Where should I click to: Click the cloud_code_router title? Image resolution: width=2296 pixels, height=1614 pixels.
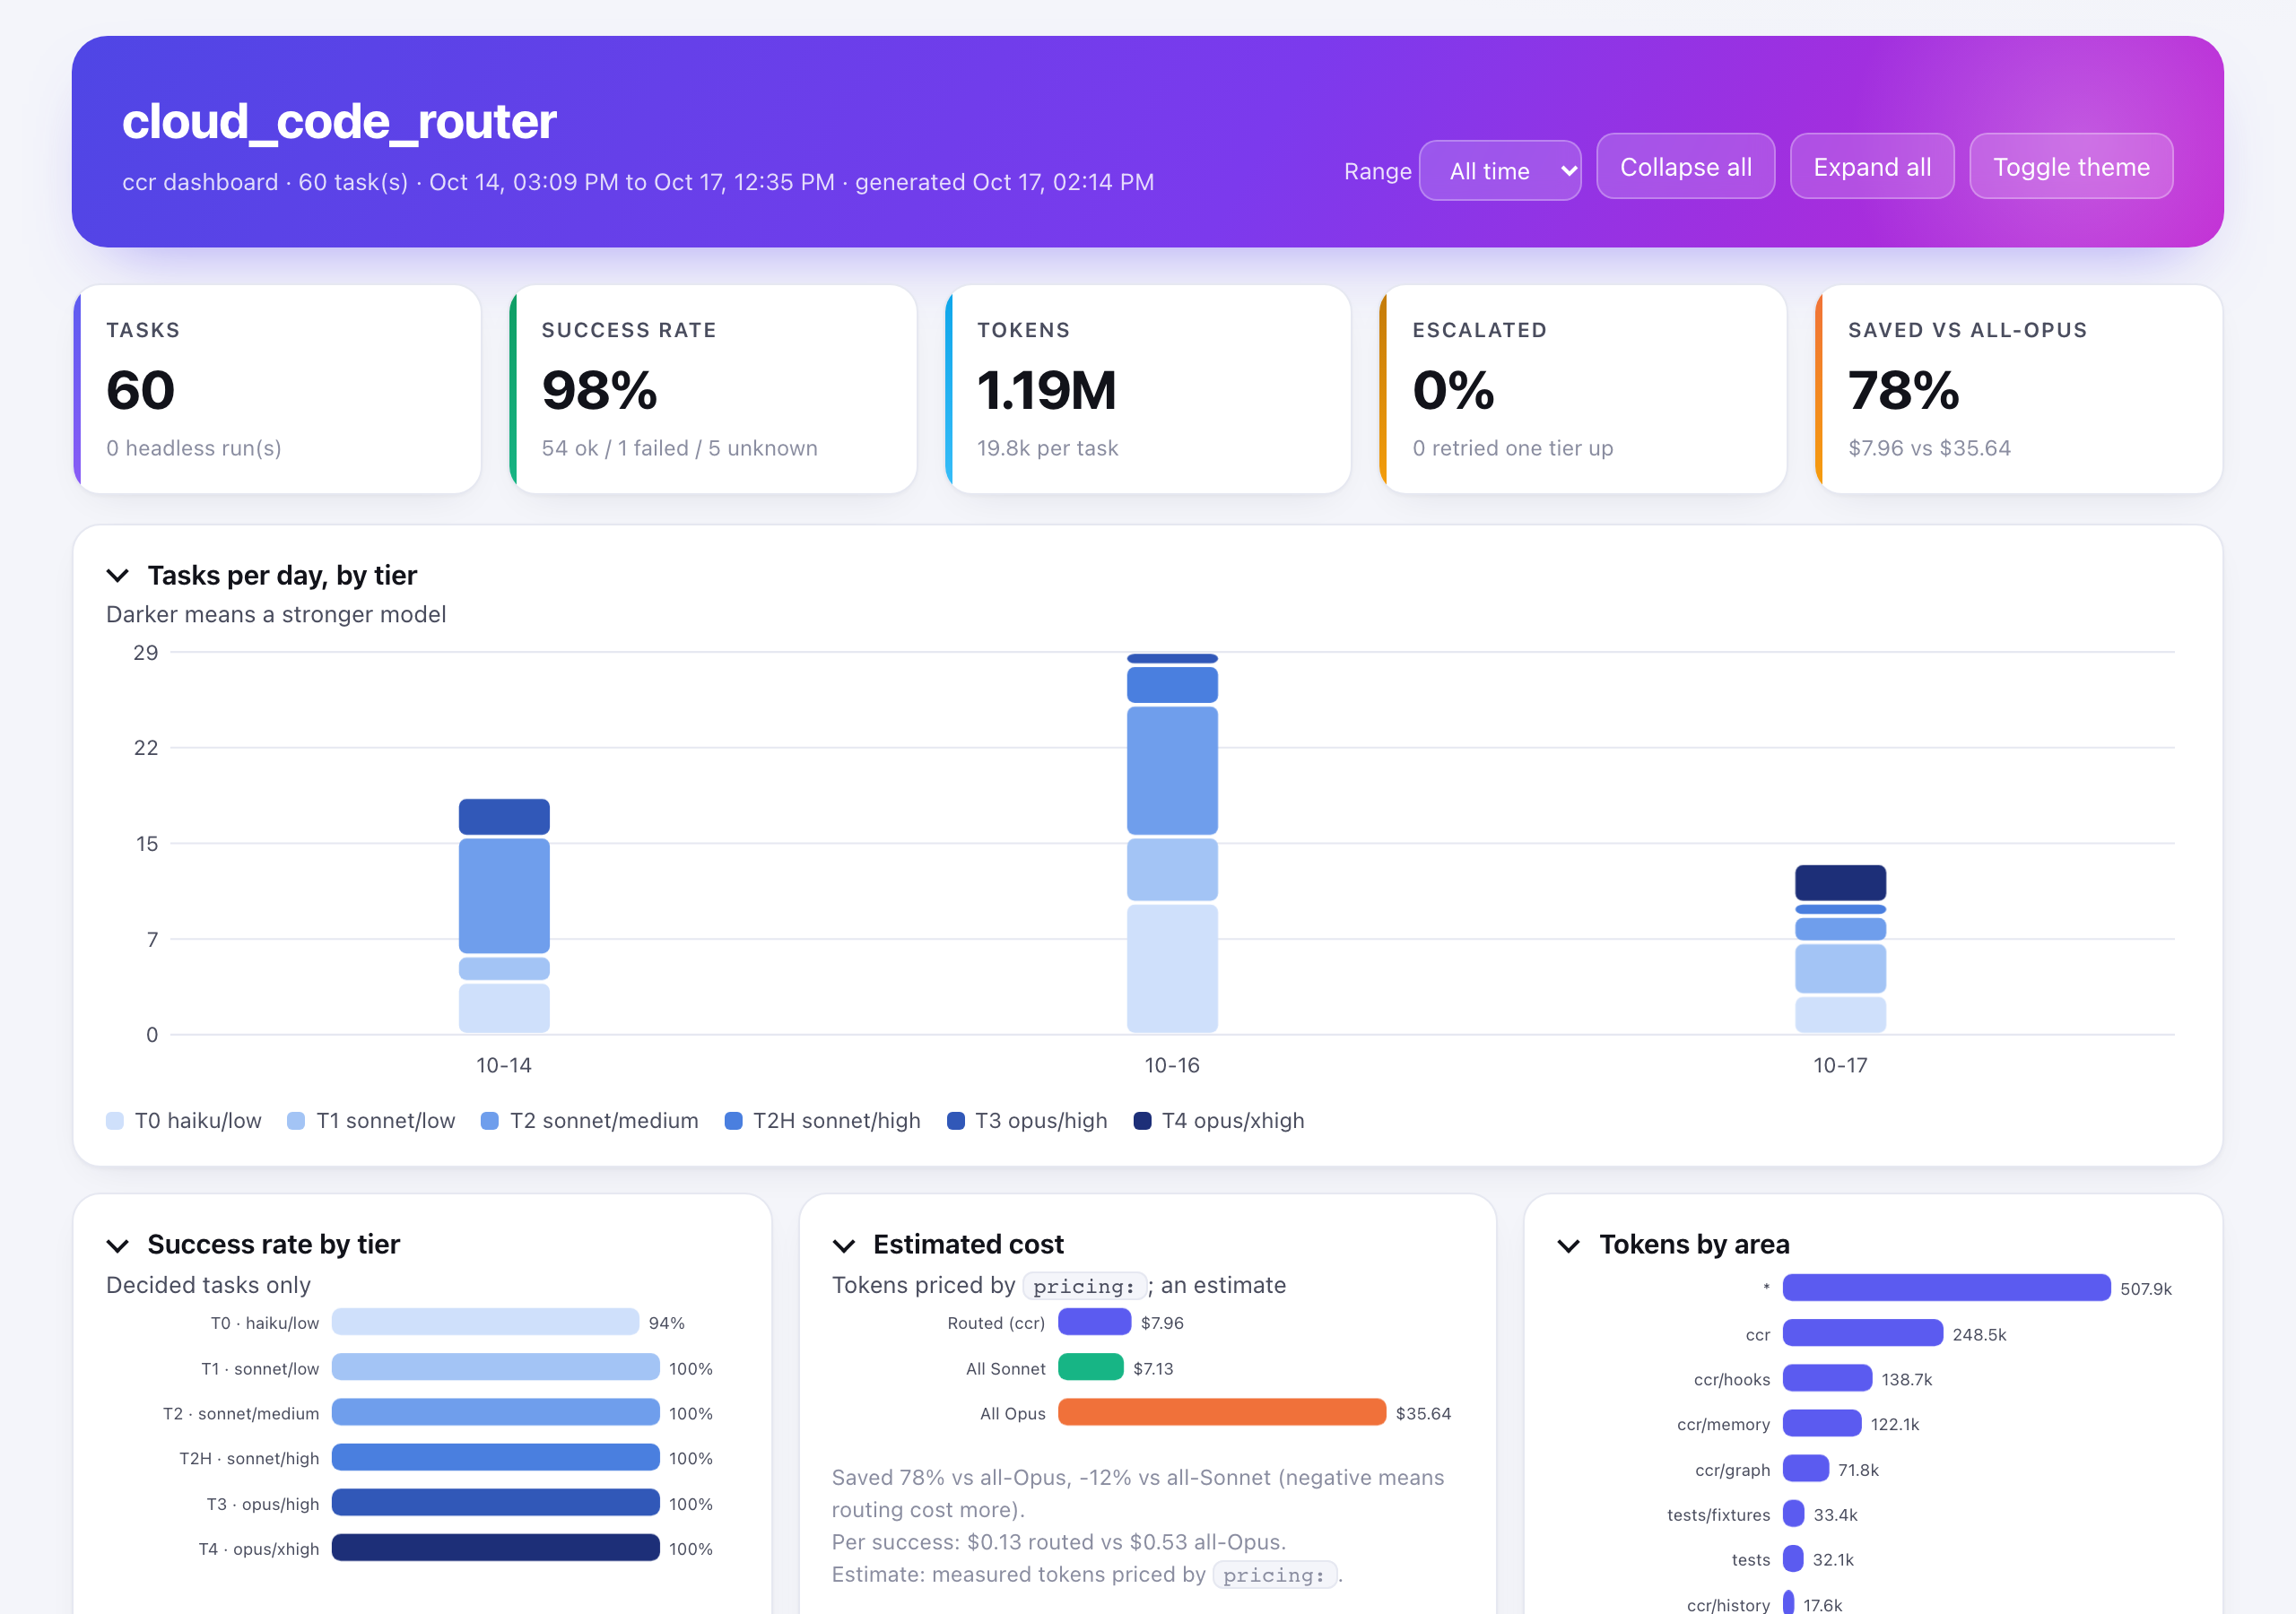[x=339, y=121]
